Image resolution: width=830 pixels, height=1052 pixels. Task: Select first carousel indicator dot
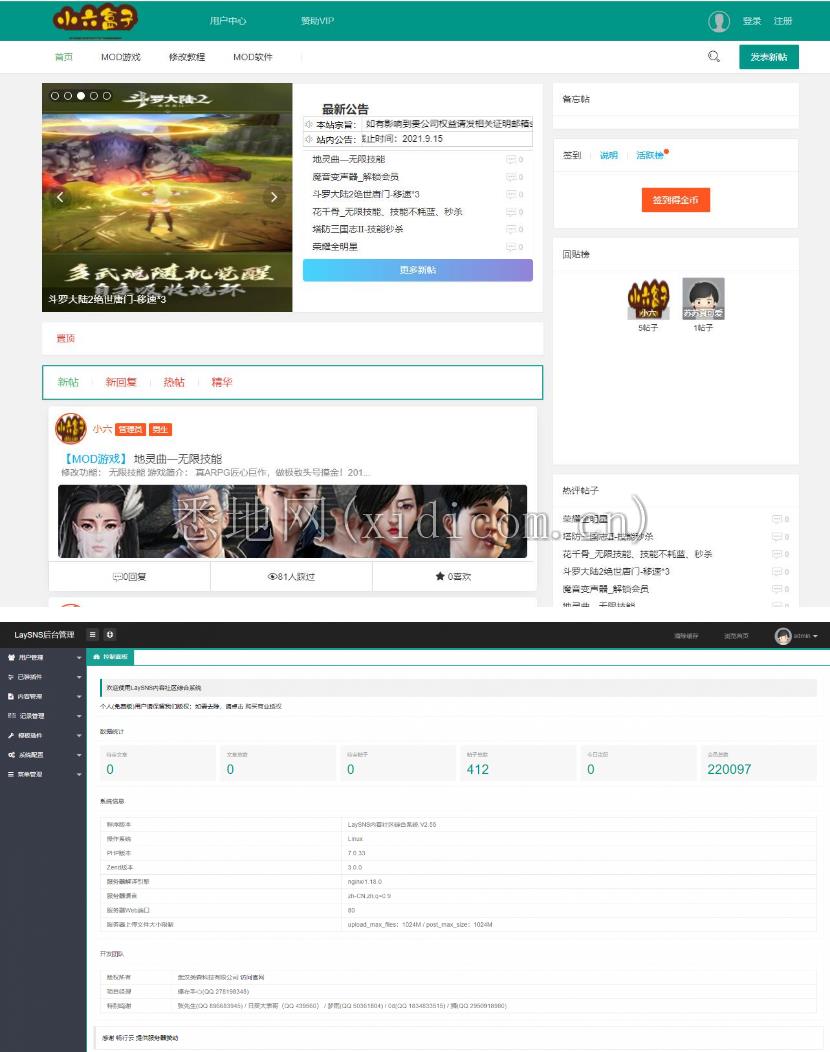coord(55,96)
